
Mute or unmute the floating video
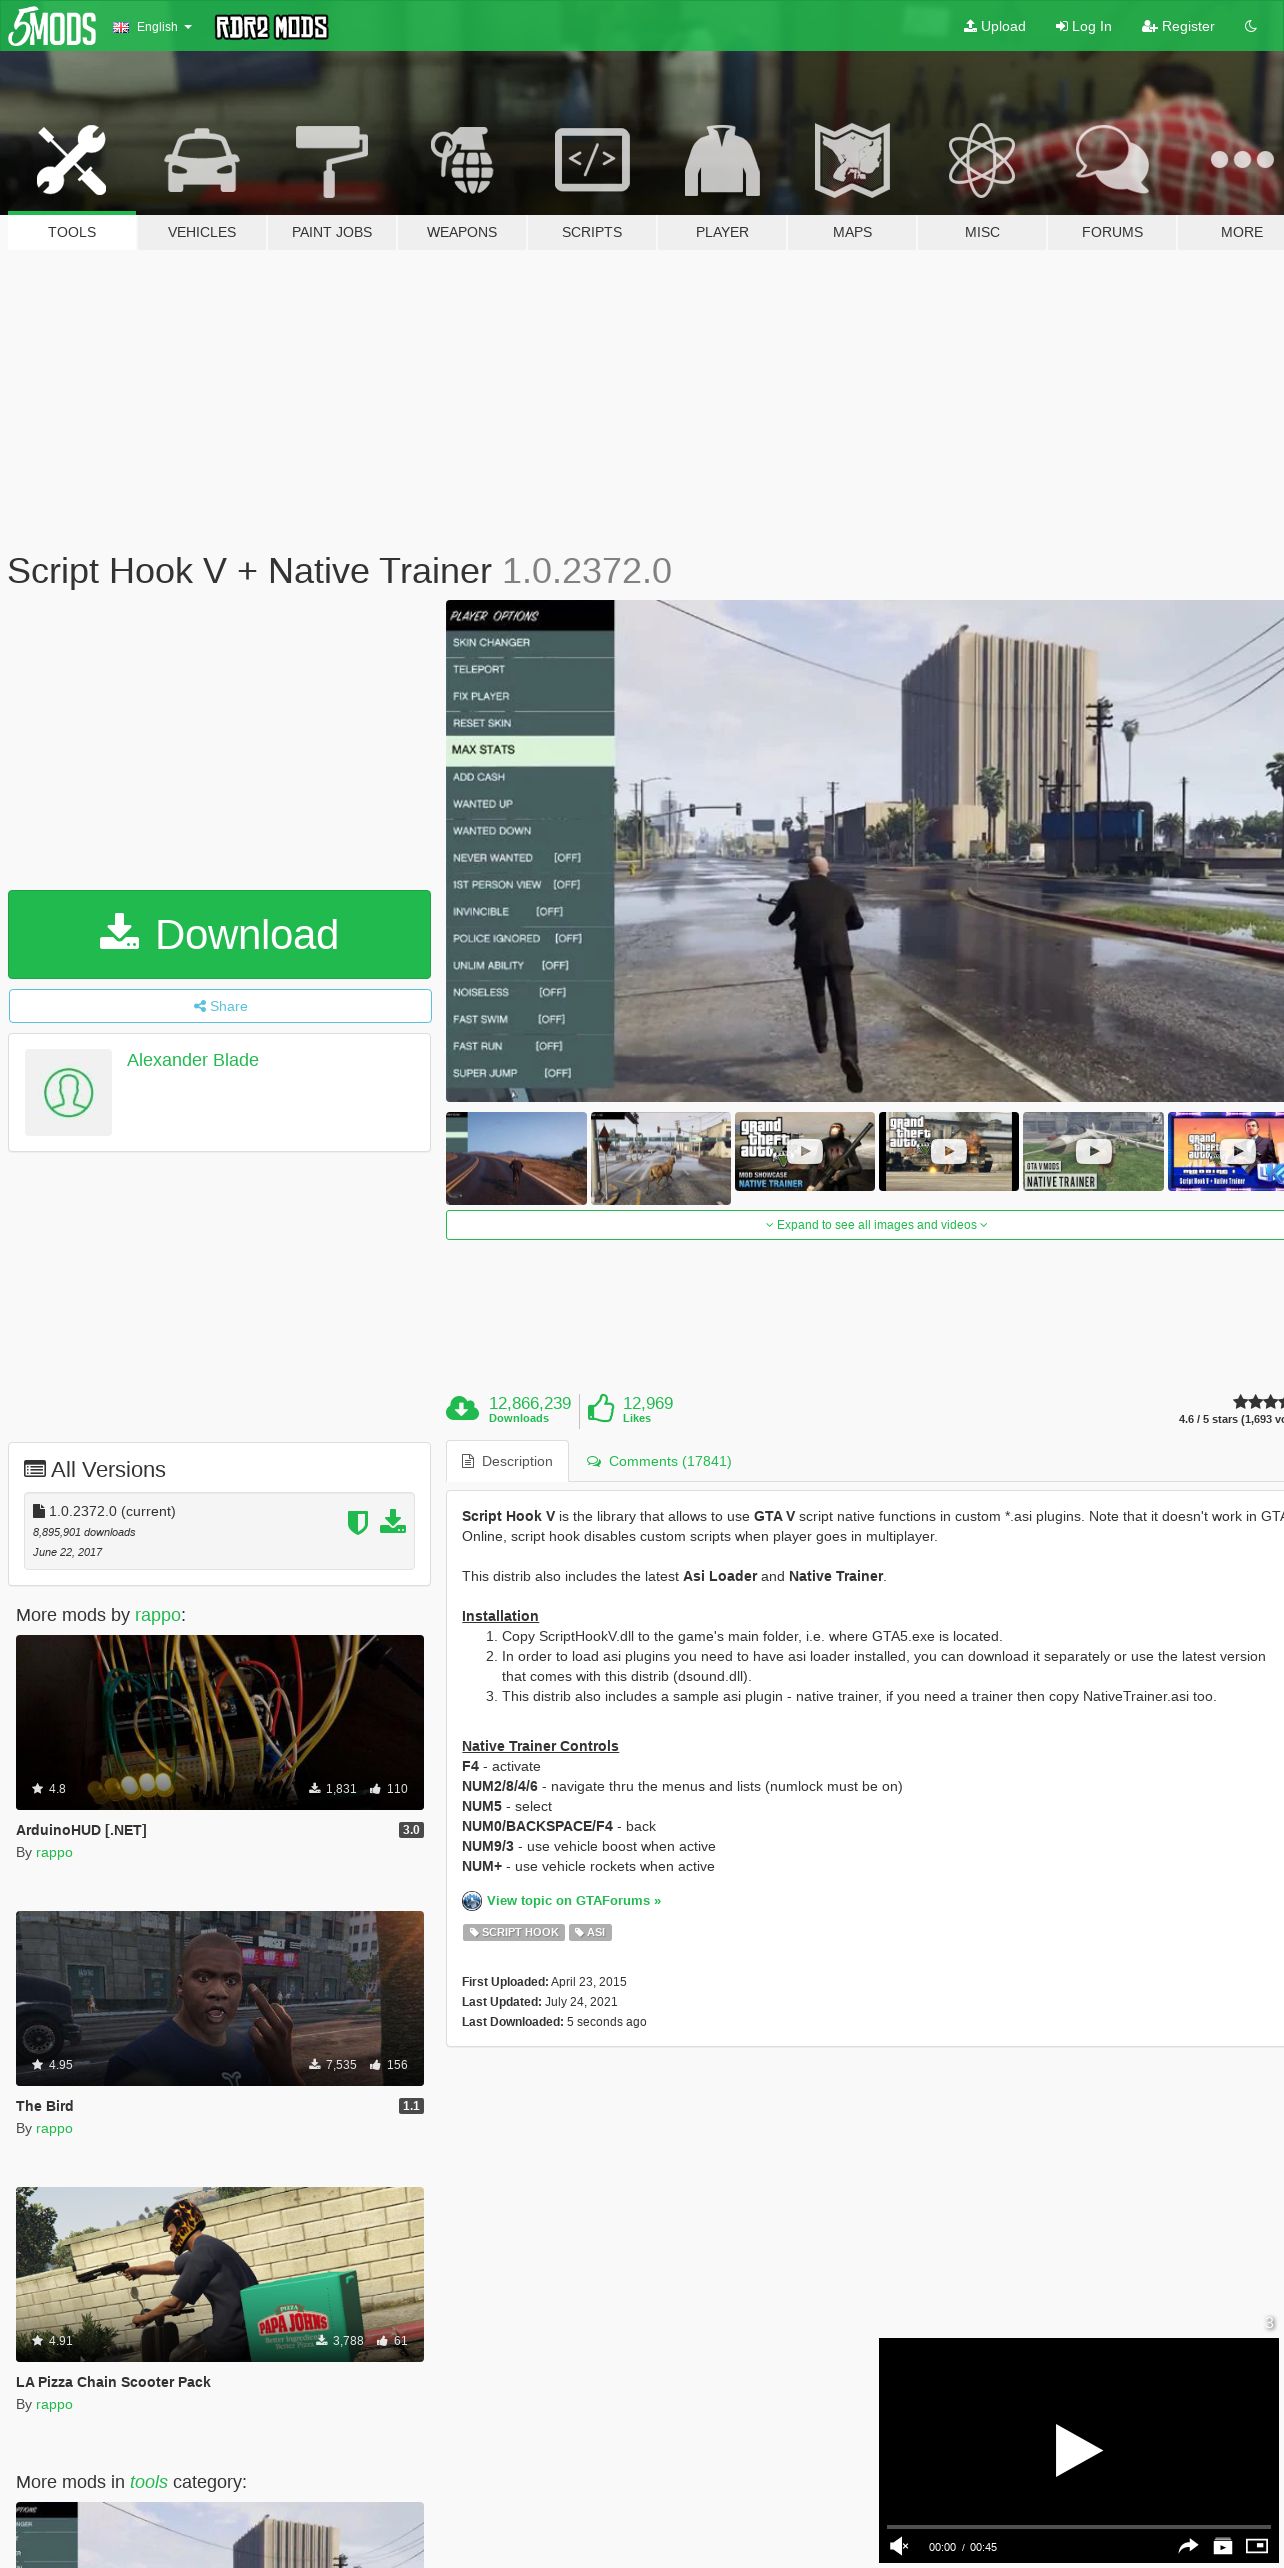899,2546
